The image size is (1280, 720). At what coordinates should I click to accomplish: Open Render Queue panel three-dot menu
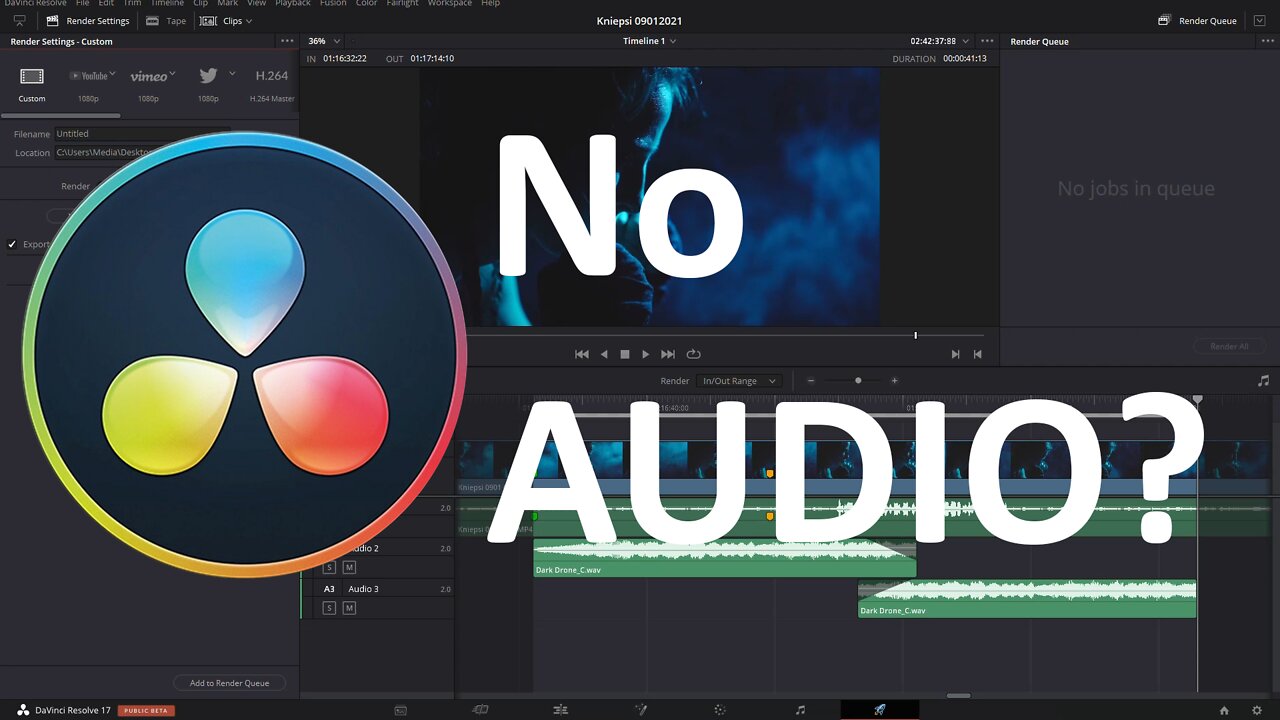[1267, 41]
